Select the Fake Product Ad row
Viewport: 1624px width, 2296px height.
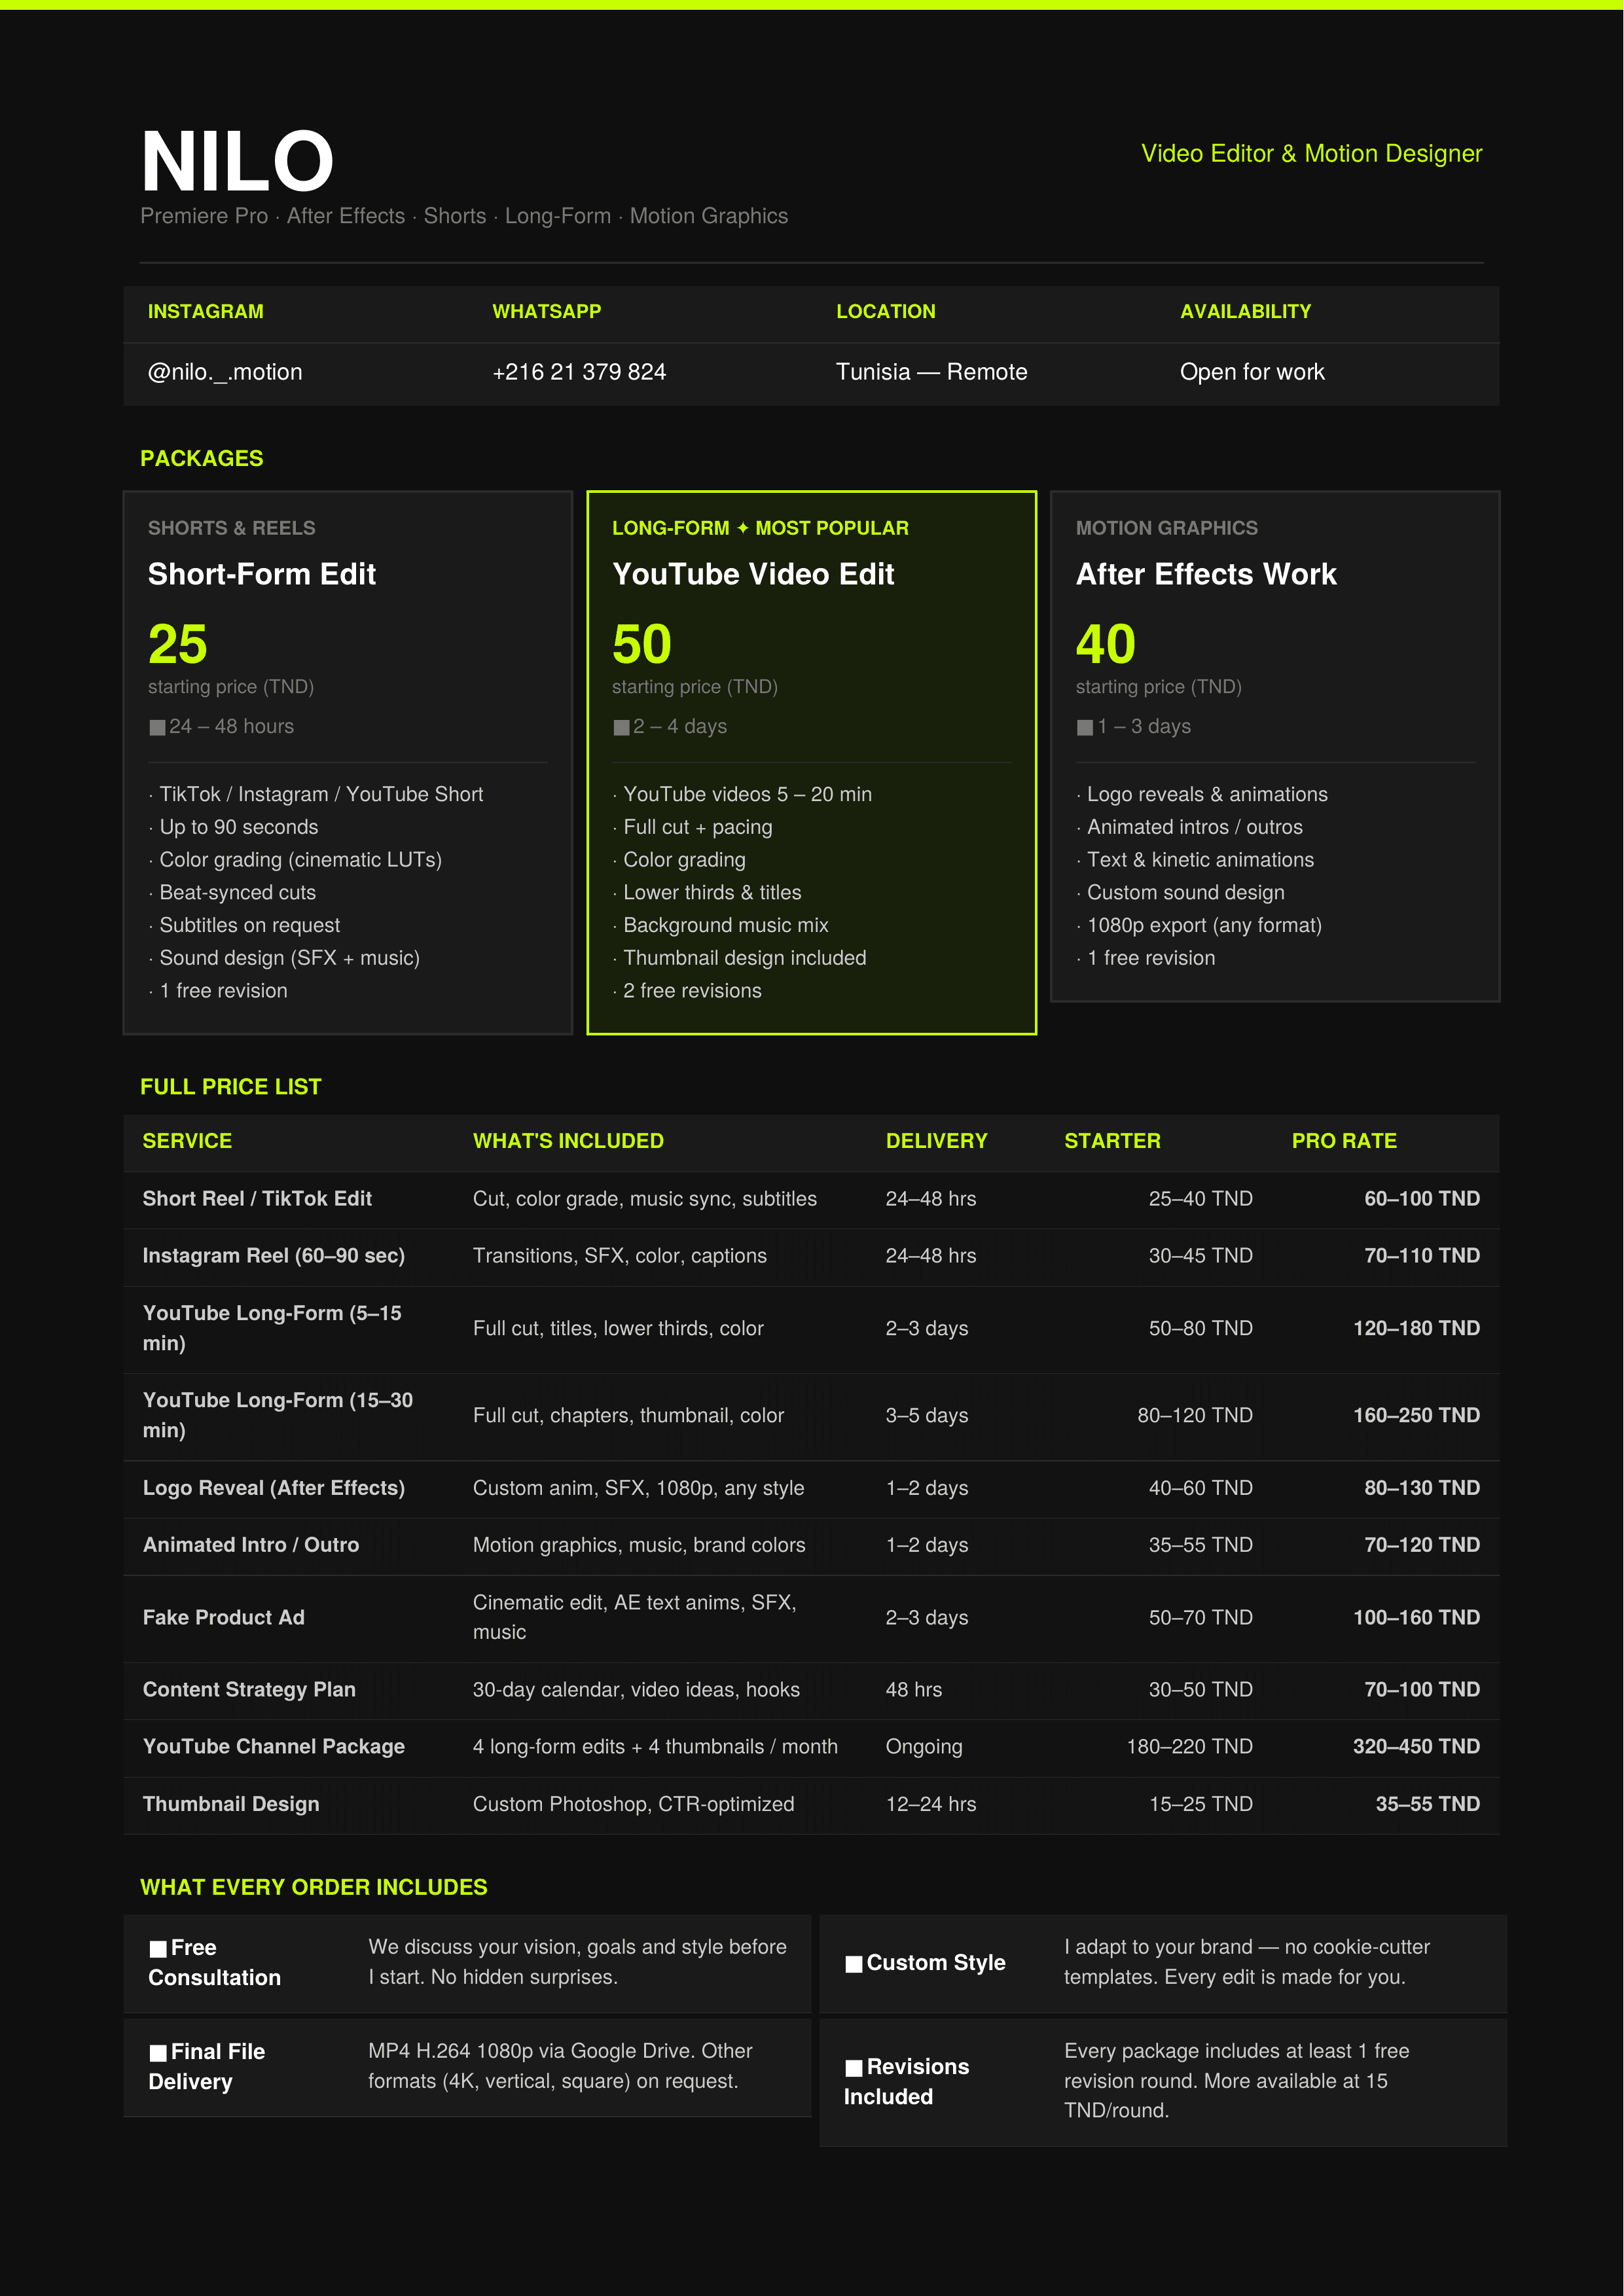coord(811,1618)
